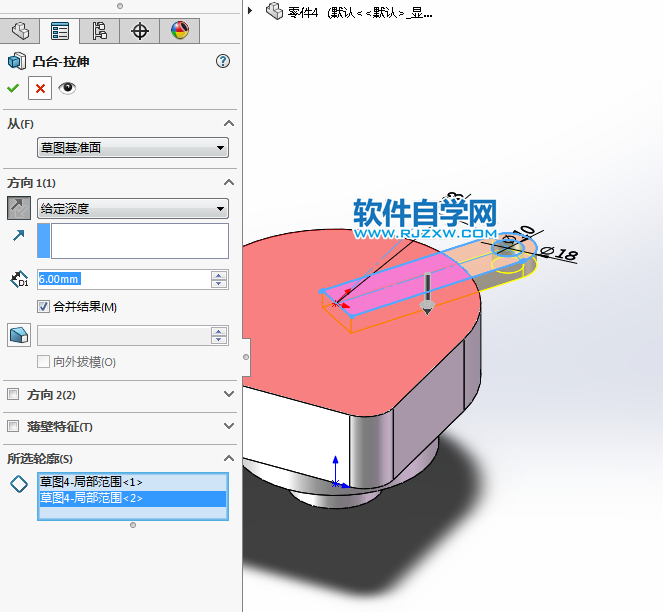Open the FeatureManager design tree tab
This screenshot has height=612, width=663.
pos(20,31)
